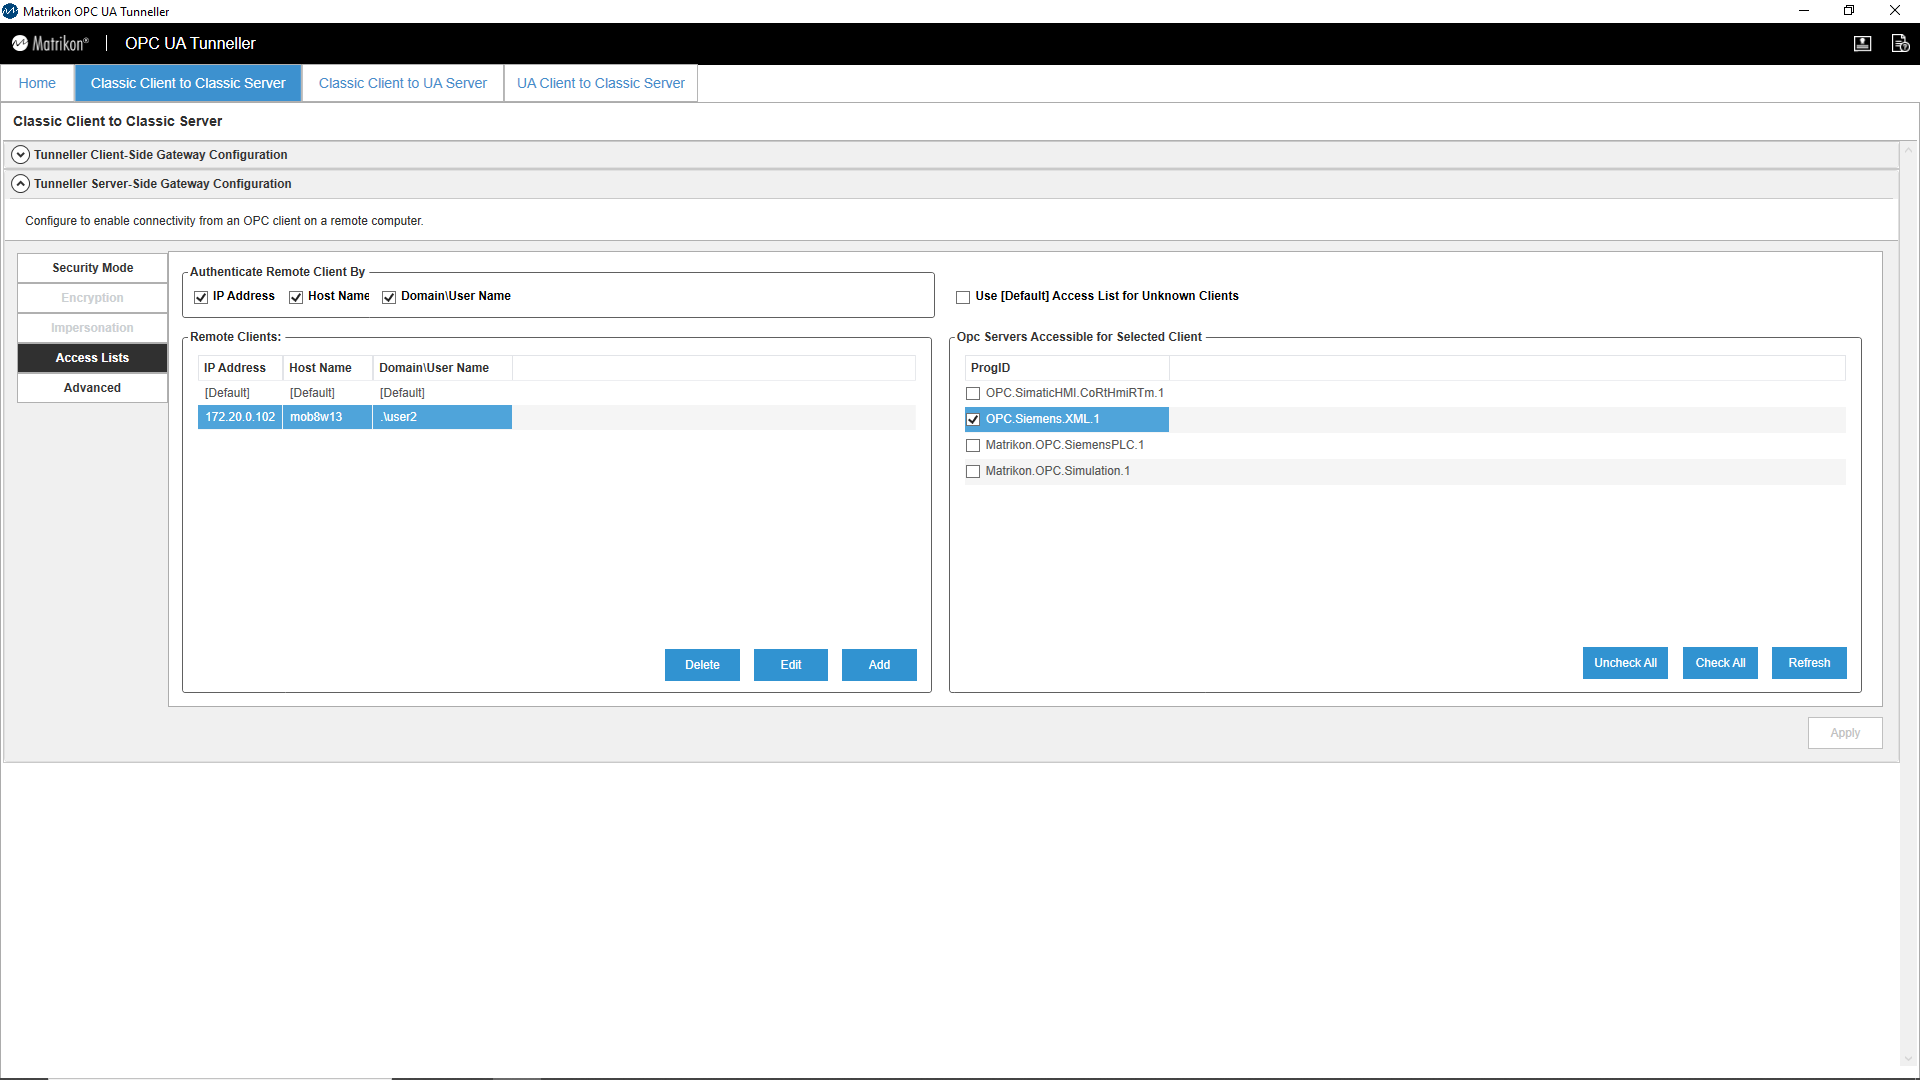Click Edit for remote client

pyautogui.click(x=791, y=665)
